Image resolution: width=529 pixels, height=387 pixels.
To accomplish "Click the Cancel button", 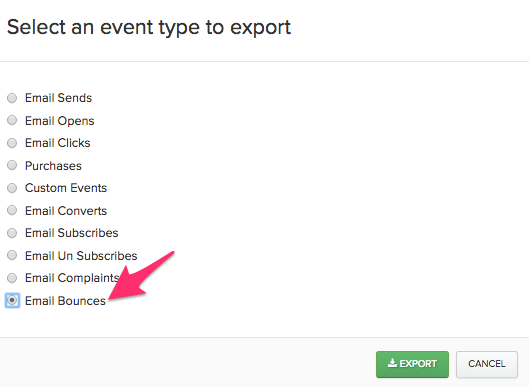I will (x=486, y=364).
